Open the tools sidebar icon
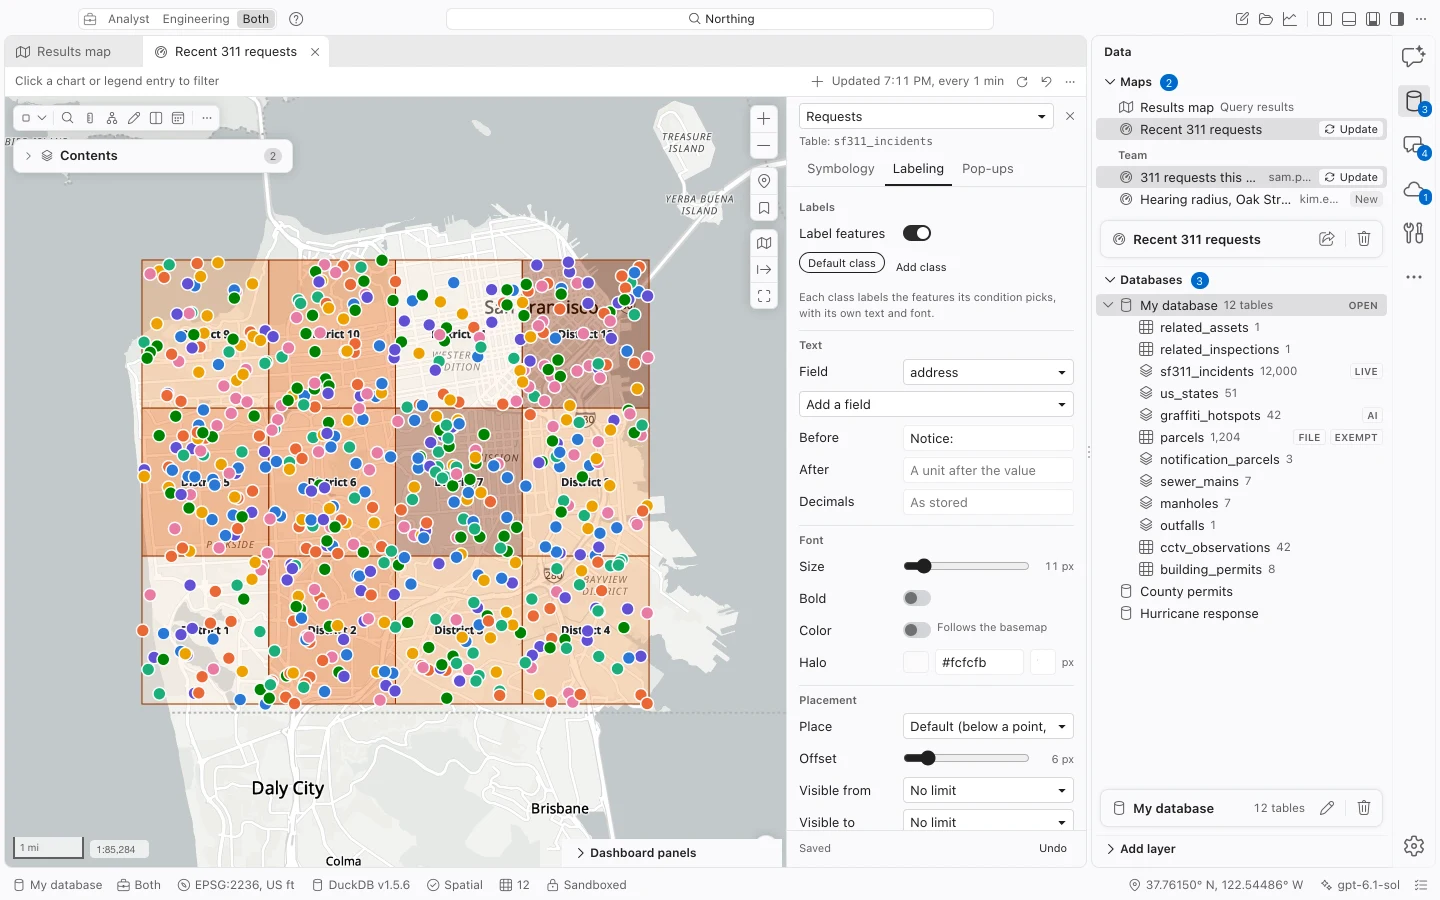The height and width of the screenshot is (900, 1440). [1413, 233]
